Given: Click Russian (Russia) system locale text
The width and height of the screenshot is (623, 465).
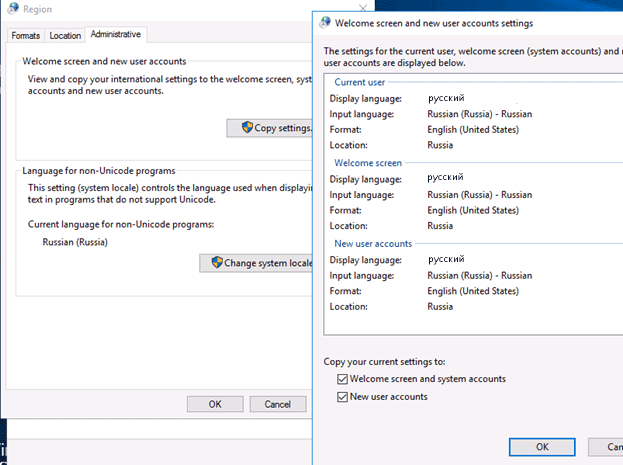Looking at the screenshot, I should [75, 242].
